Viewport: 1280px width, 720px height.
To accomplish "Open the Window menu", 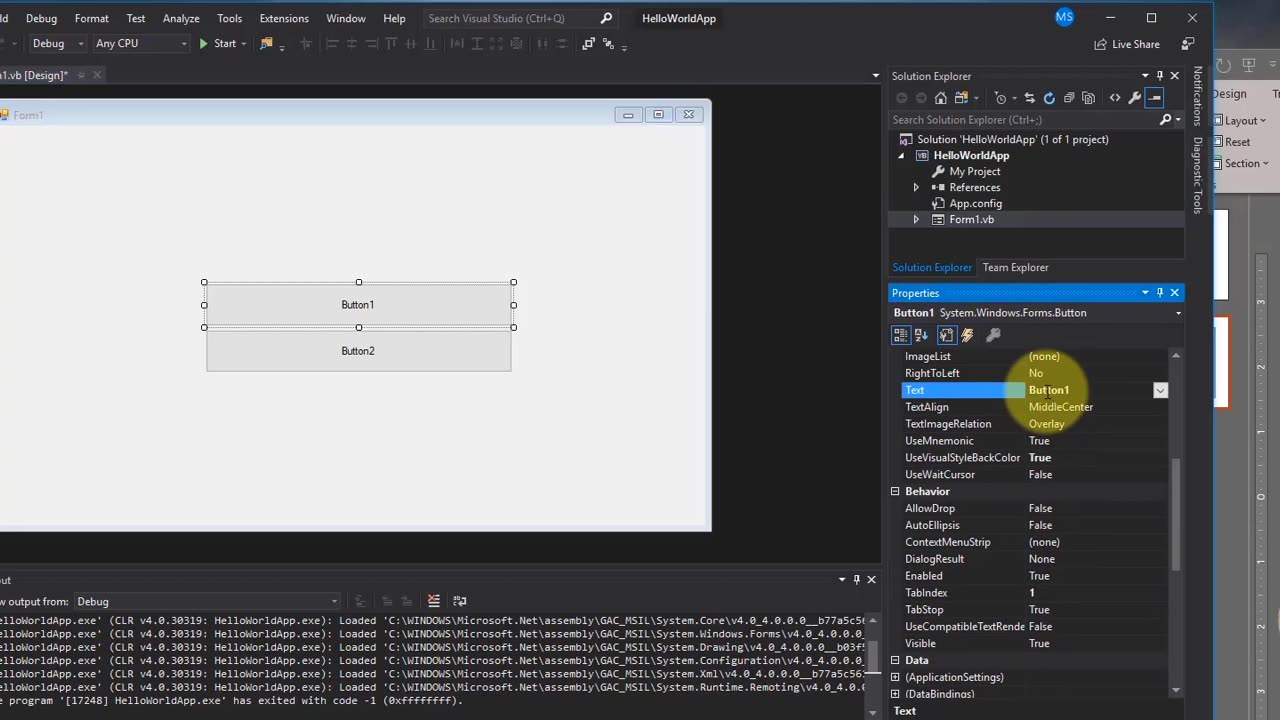I will coord(346,18).
